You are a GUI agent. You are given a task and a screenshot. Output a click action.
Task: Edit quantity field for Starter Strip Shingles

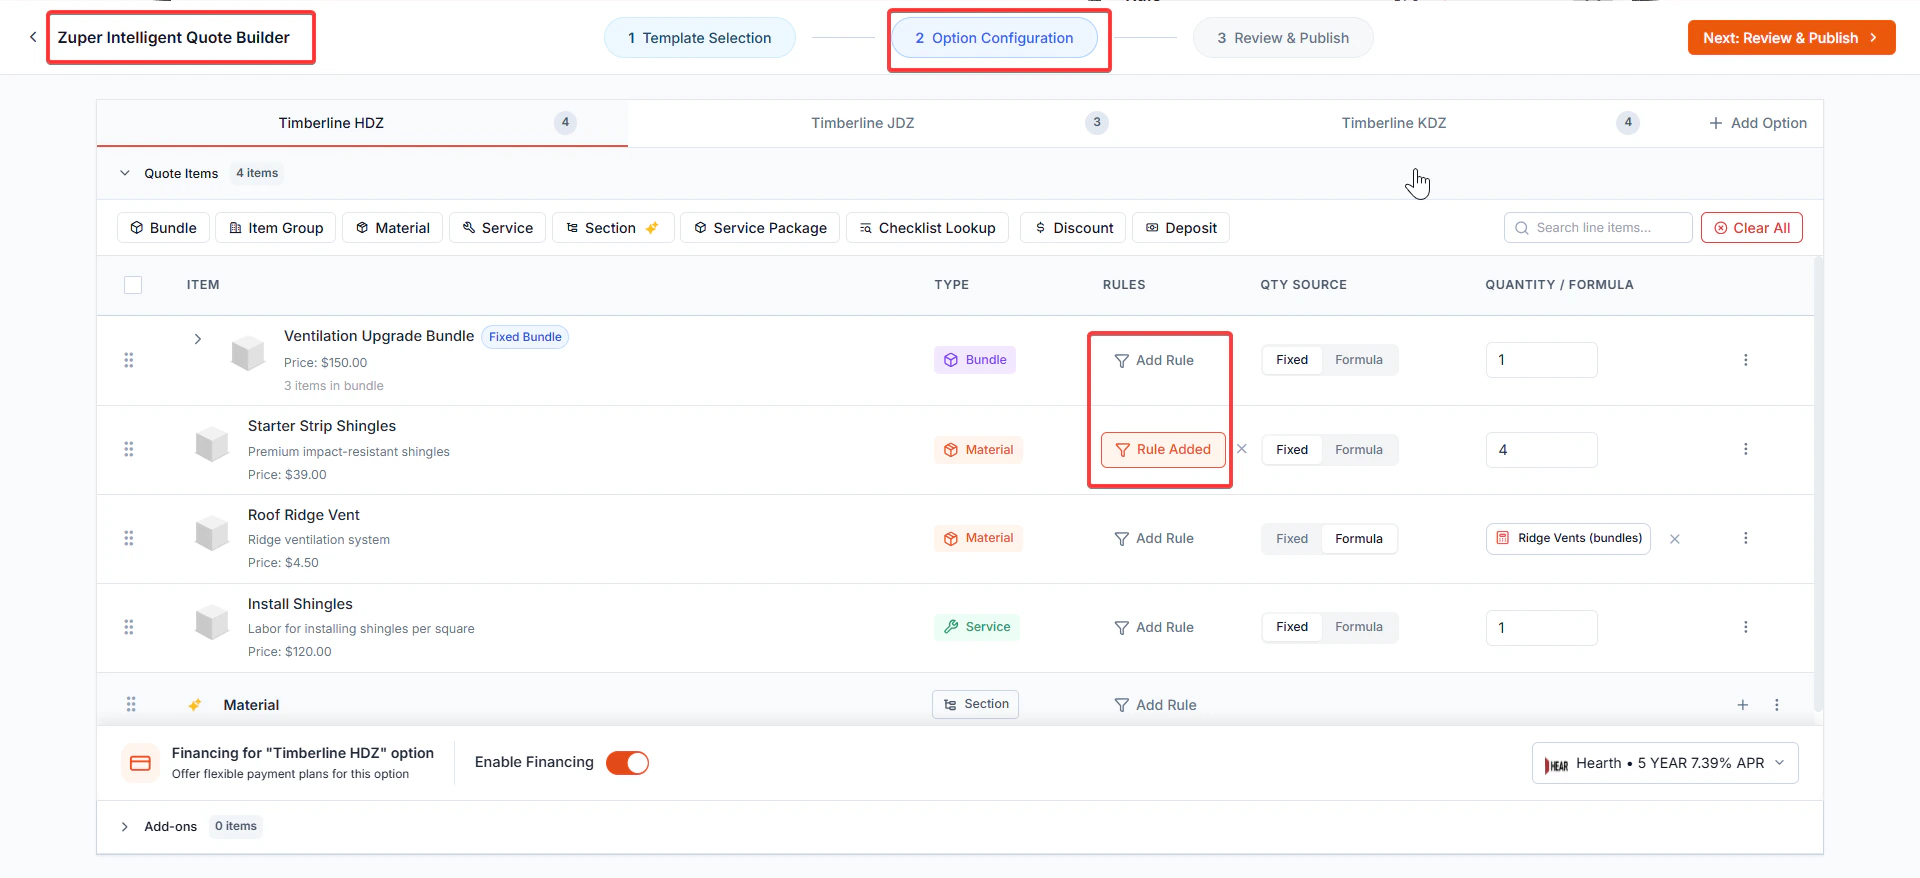click(1542, 450)
